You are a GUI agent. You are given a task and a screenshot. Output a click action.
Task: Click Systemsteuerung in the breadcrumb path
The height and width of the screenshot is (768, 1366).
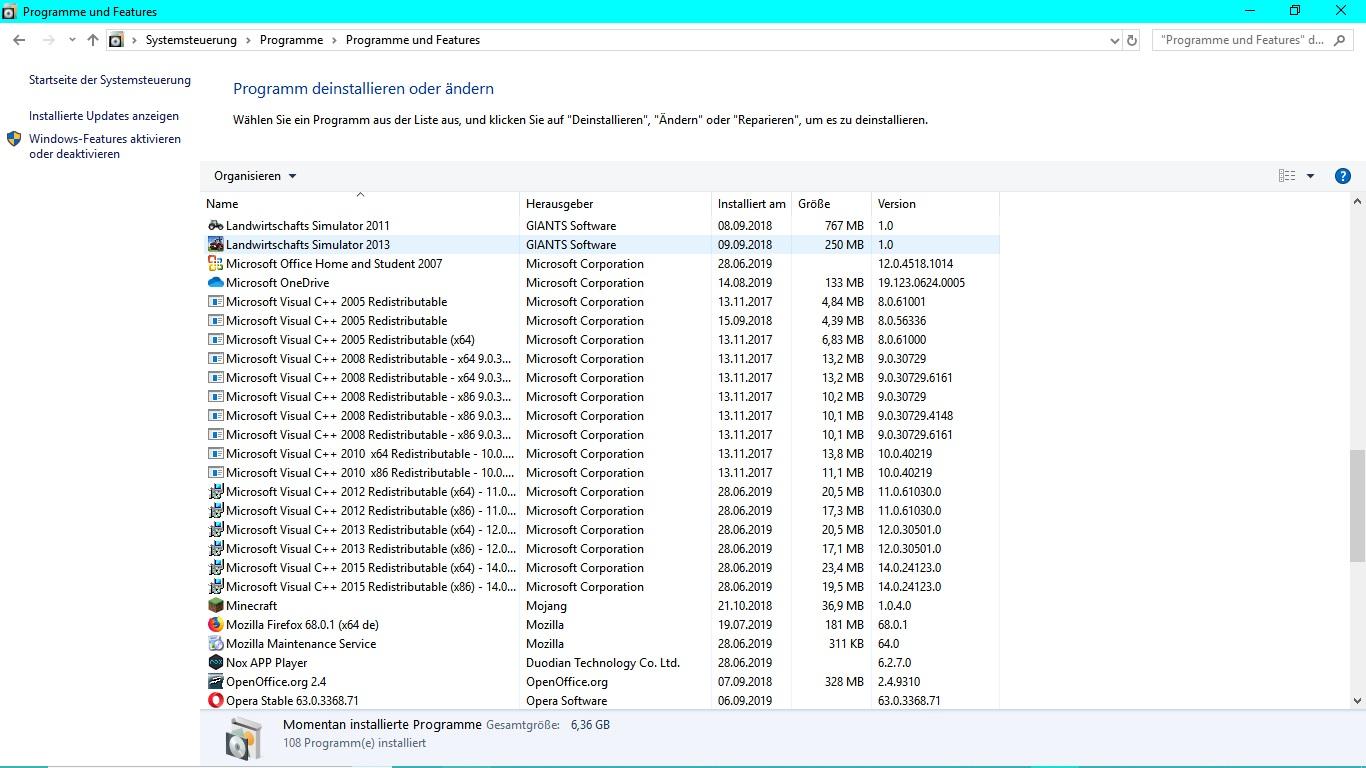[x=191, y=40]
